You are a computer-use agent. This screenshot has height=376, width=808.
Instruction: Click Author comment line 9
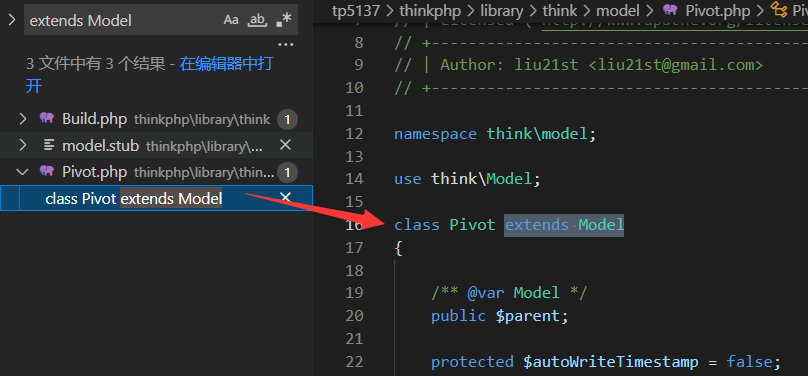click(579, 65)
